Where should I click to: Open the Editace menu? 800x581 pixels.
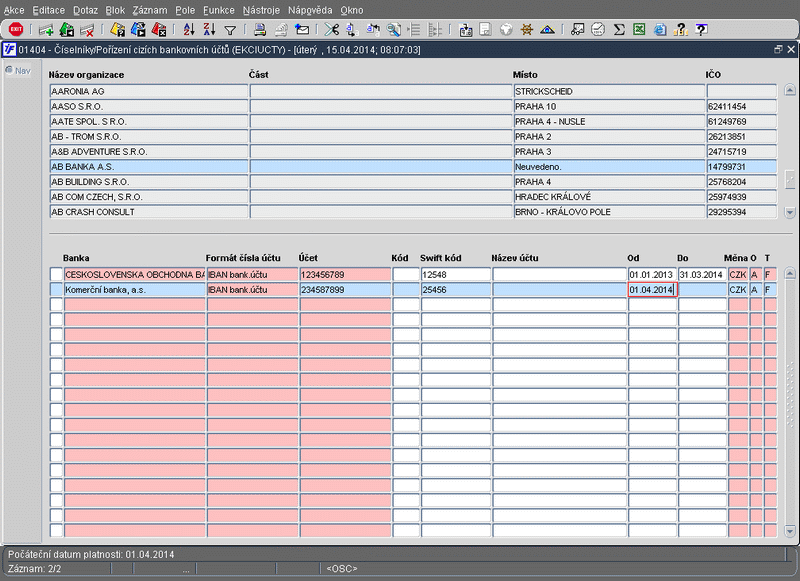48,10
